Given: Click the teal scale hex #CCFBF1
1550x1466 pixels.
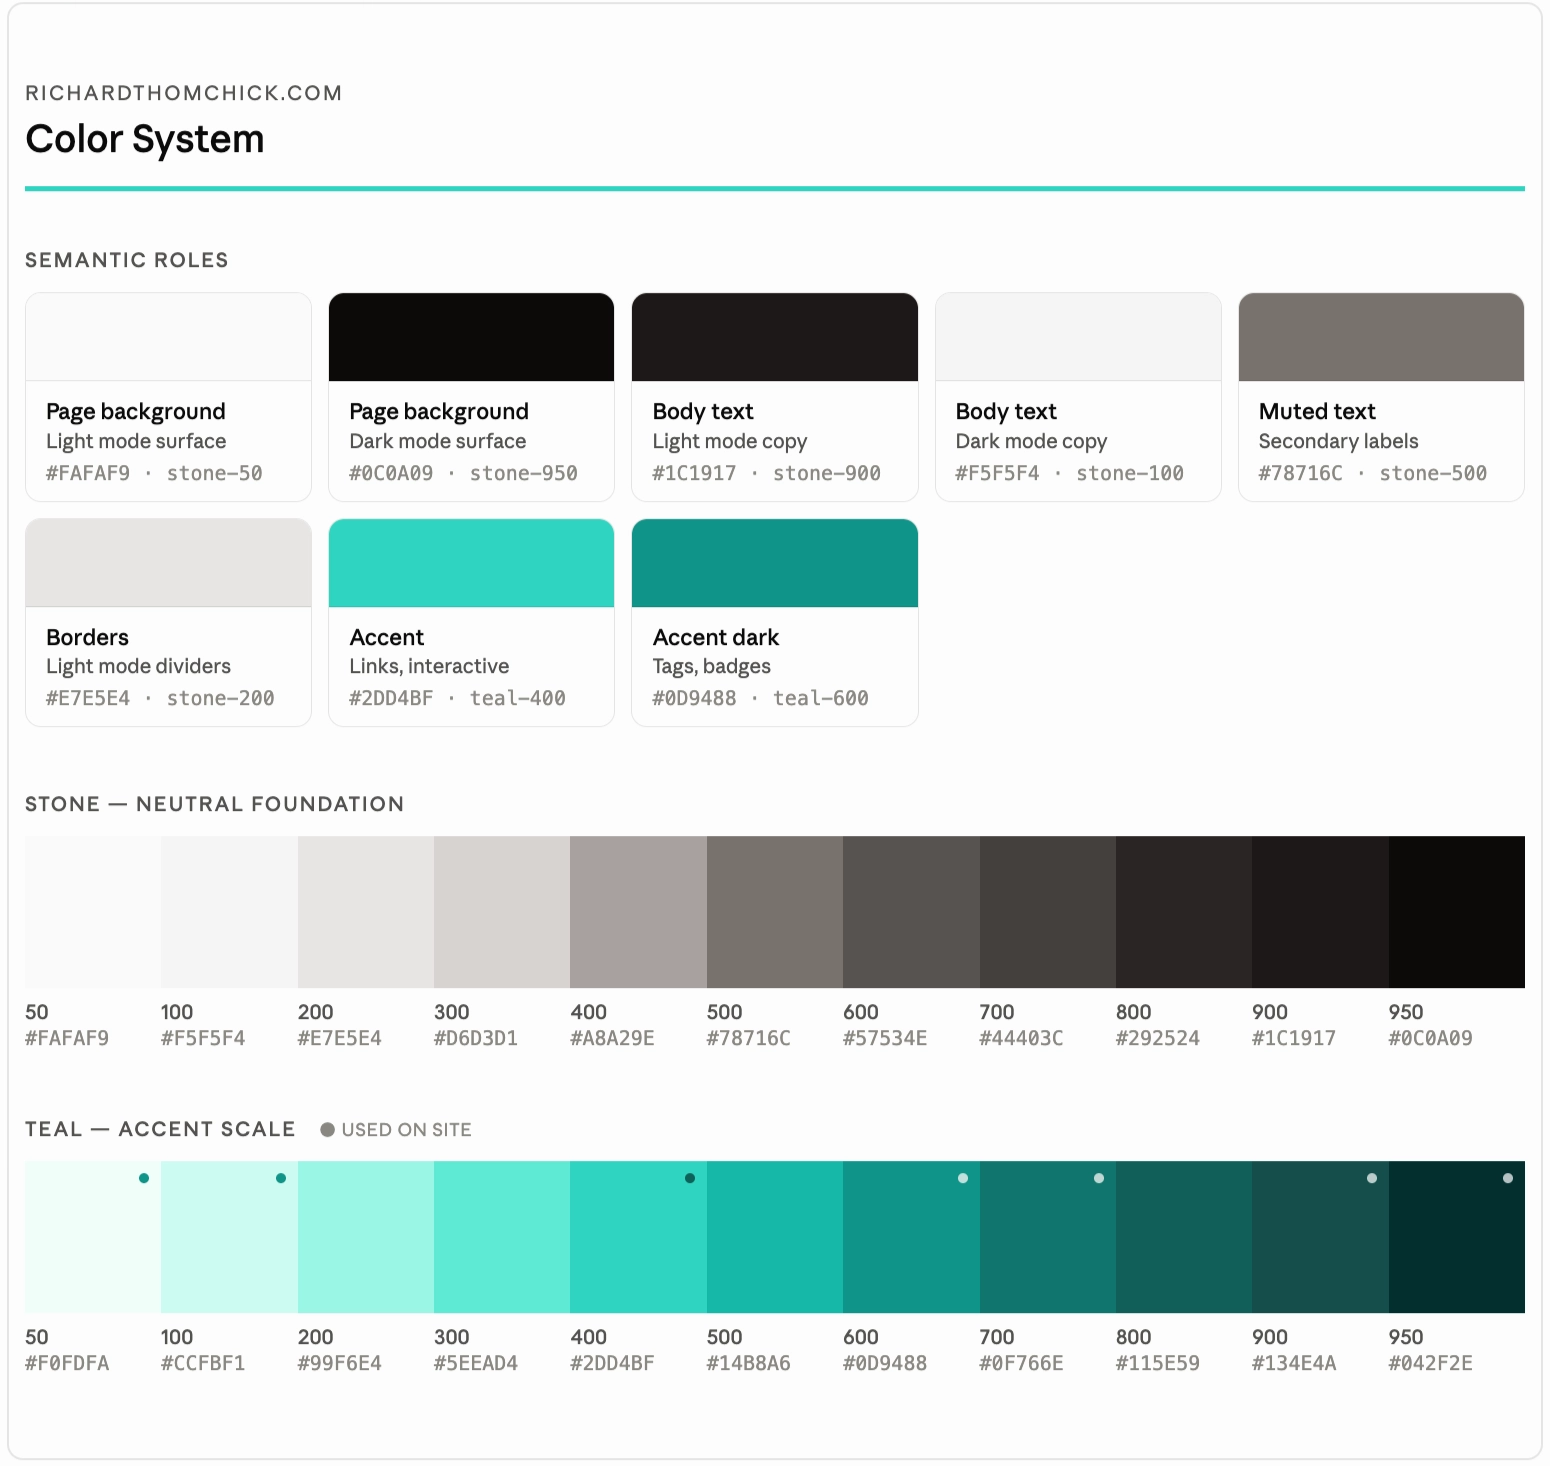Looking at the screenshot, I should tap(203, 1363).
